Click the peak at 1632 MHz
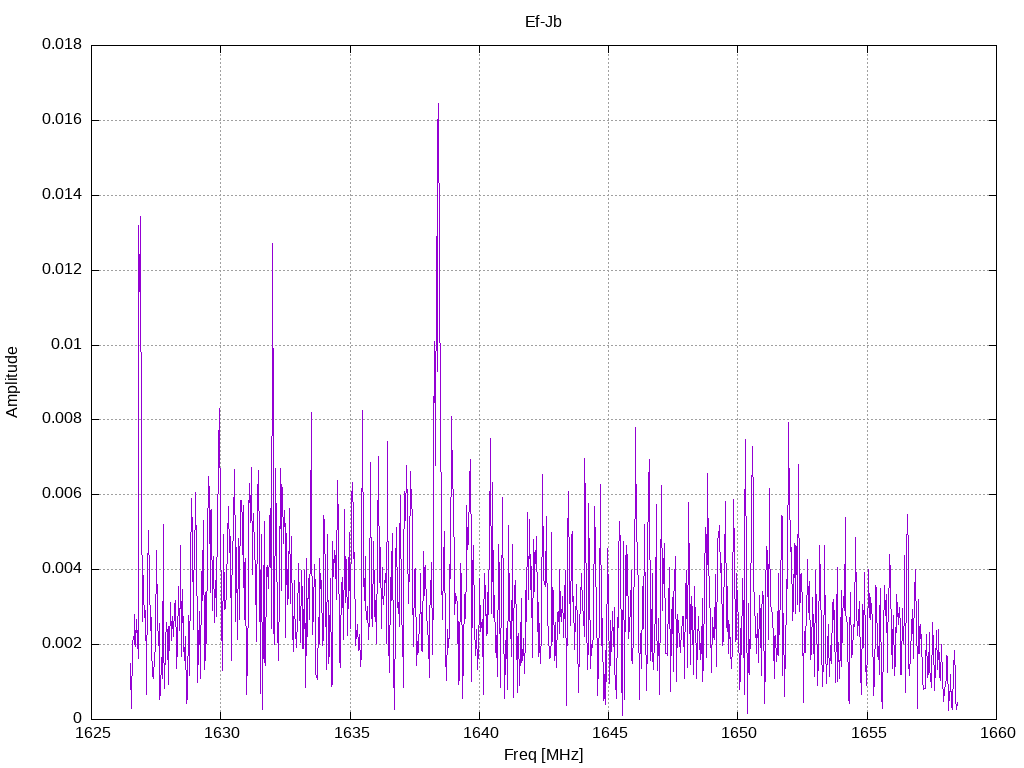The image size is (1024, 768). click(x=272, y=245)
